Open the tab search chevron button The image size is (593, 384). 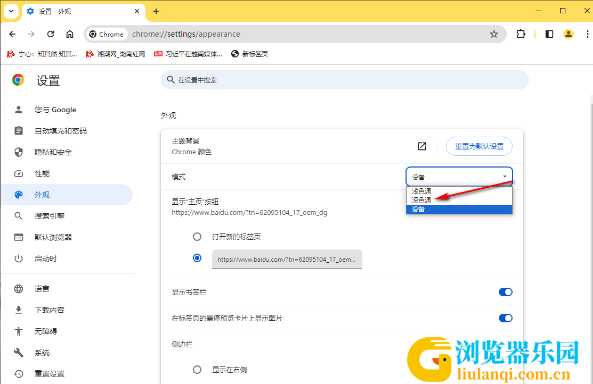click(11, 11)
